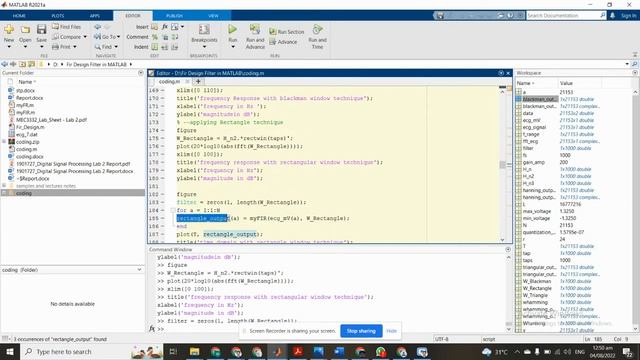The width and height of the screenshot is (640, 360).
Task: Click the editor vertical scrollbar
Action: [x=502, y=165]
